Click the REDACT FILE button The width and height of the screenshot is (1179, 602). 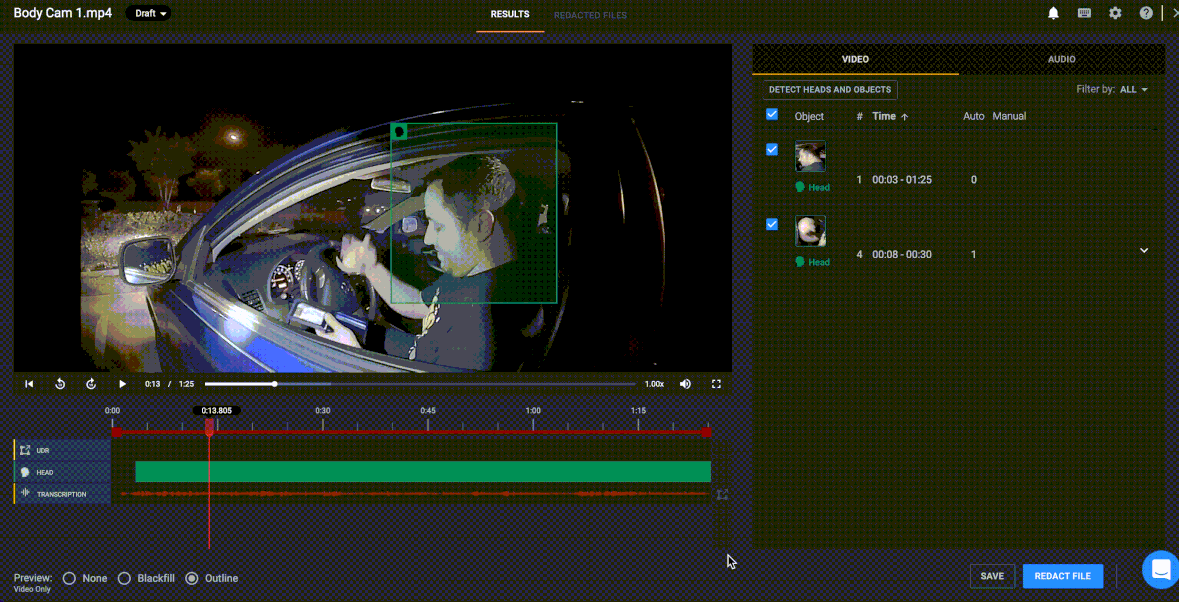(1062, 576)
